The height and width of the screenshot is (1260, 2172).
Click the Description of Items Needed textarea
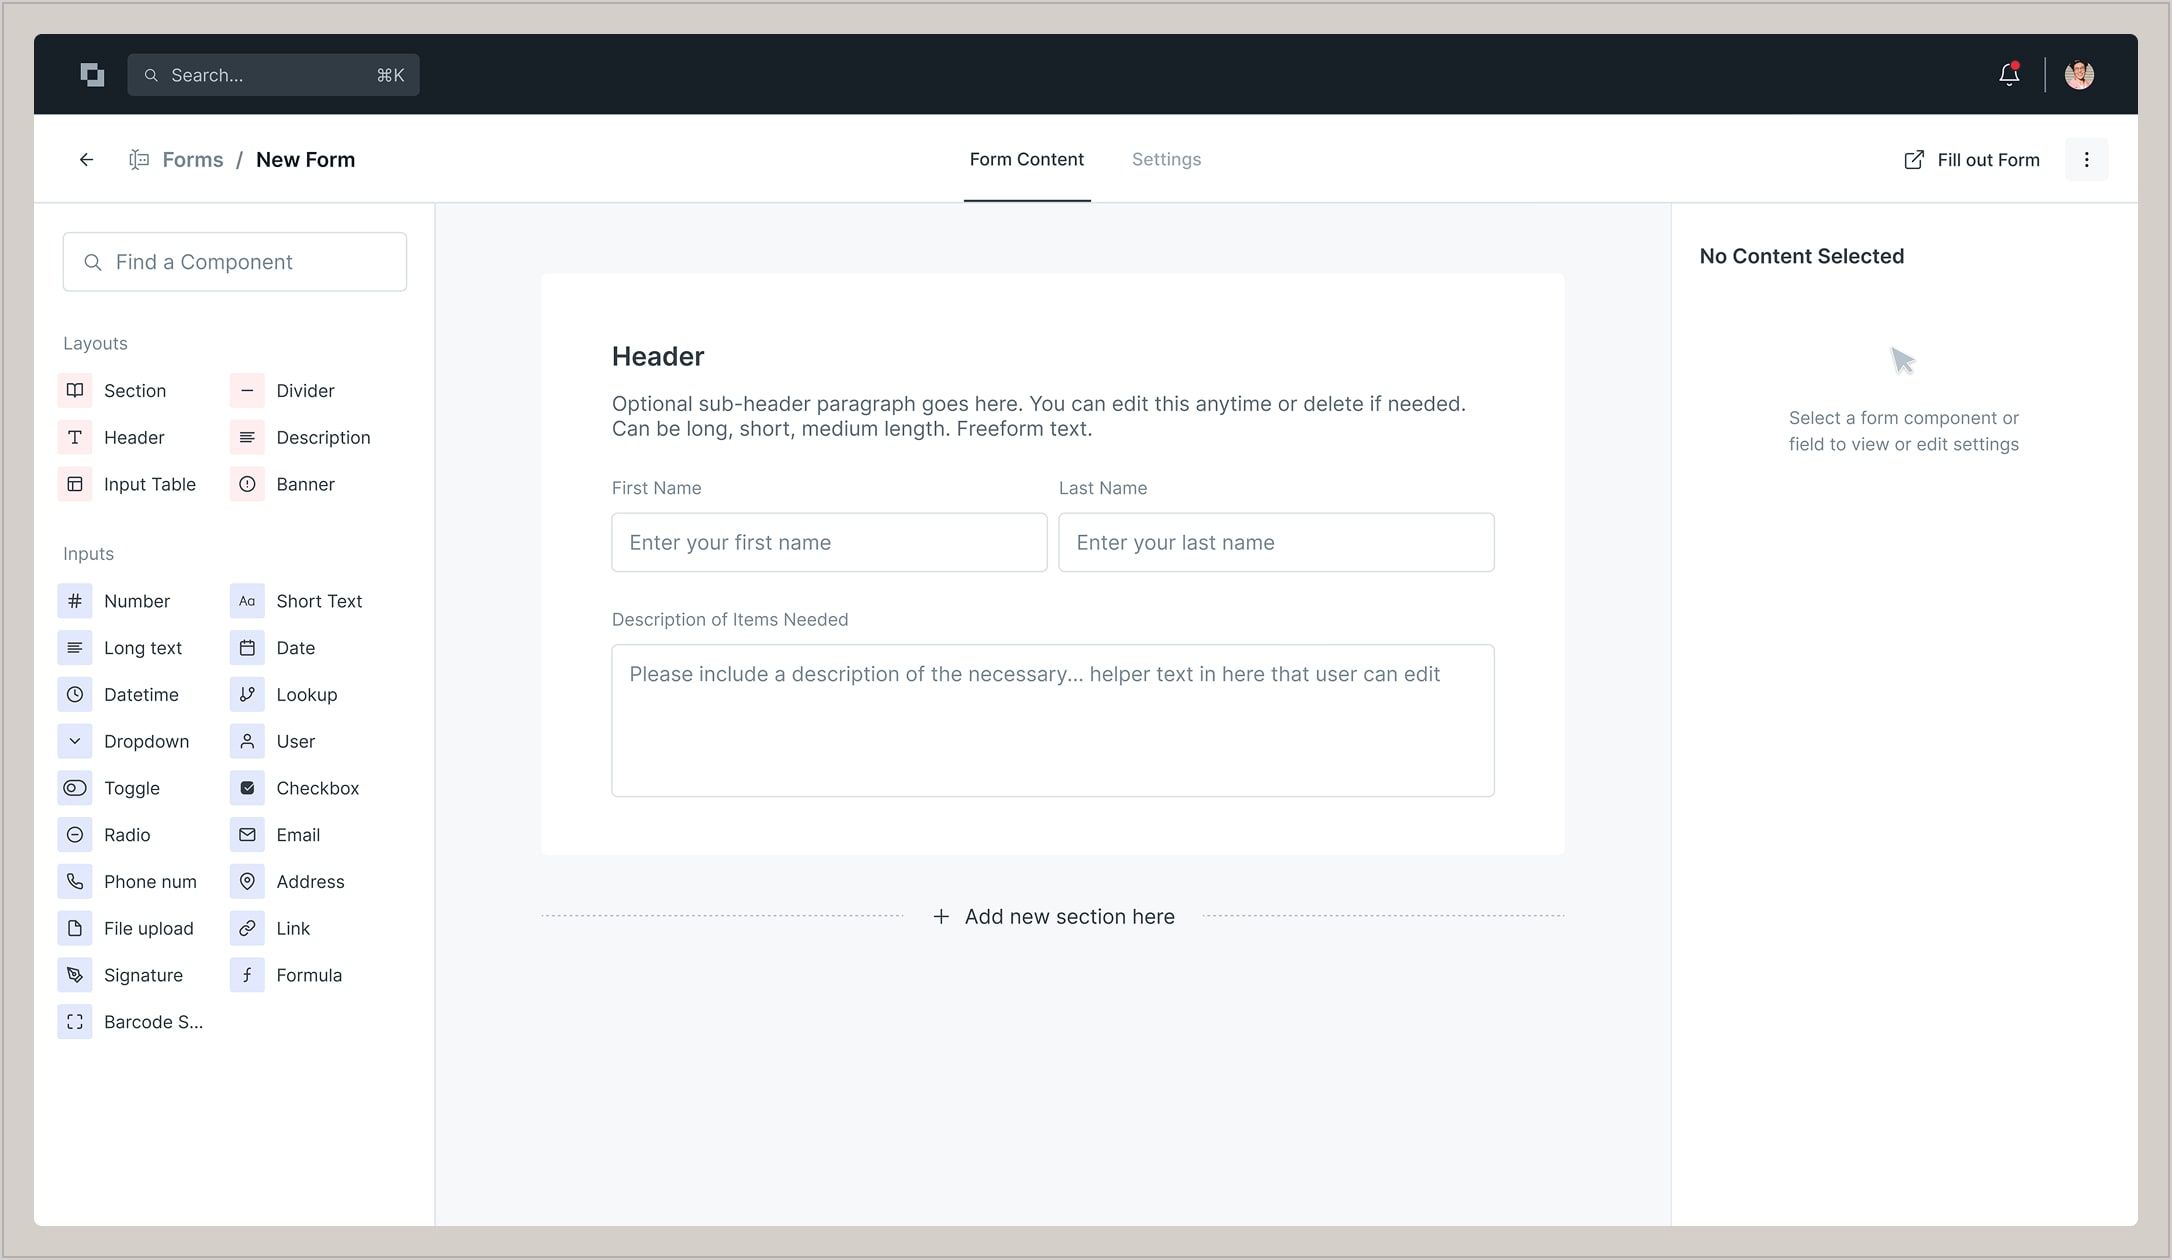(1053, 721)
